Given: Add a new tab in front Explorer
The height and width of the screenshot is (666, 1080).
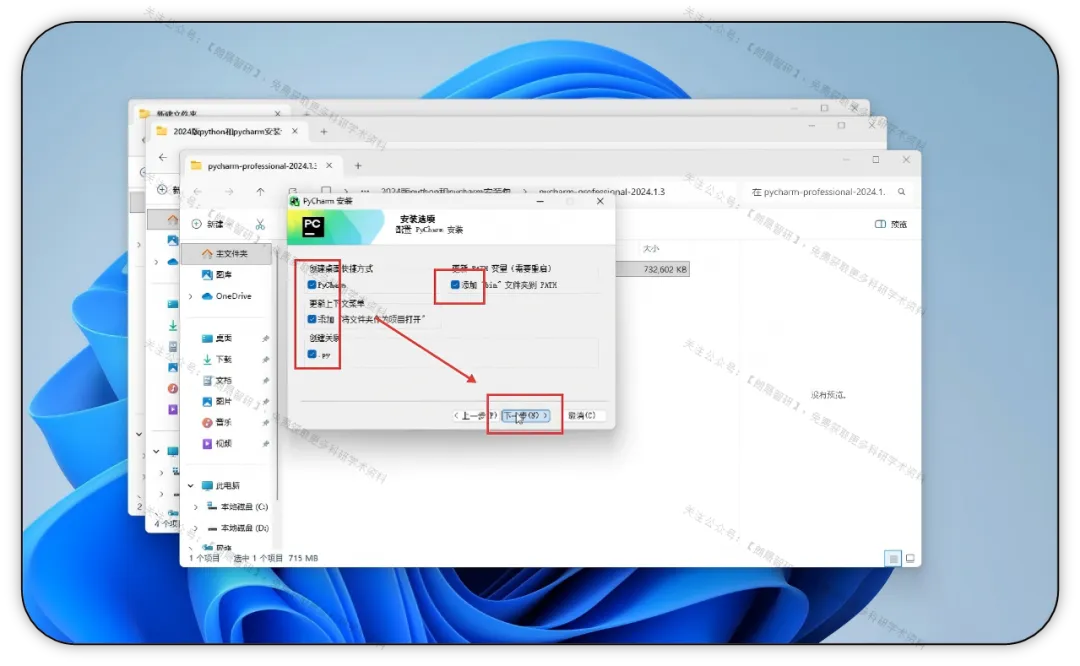Looking at the screenshot, I should point(357,166).
